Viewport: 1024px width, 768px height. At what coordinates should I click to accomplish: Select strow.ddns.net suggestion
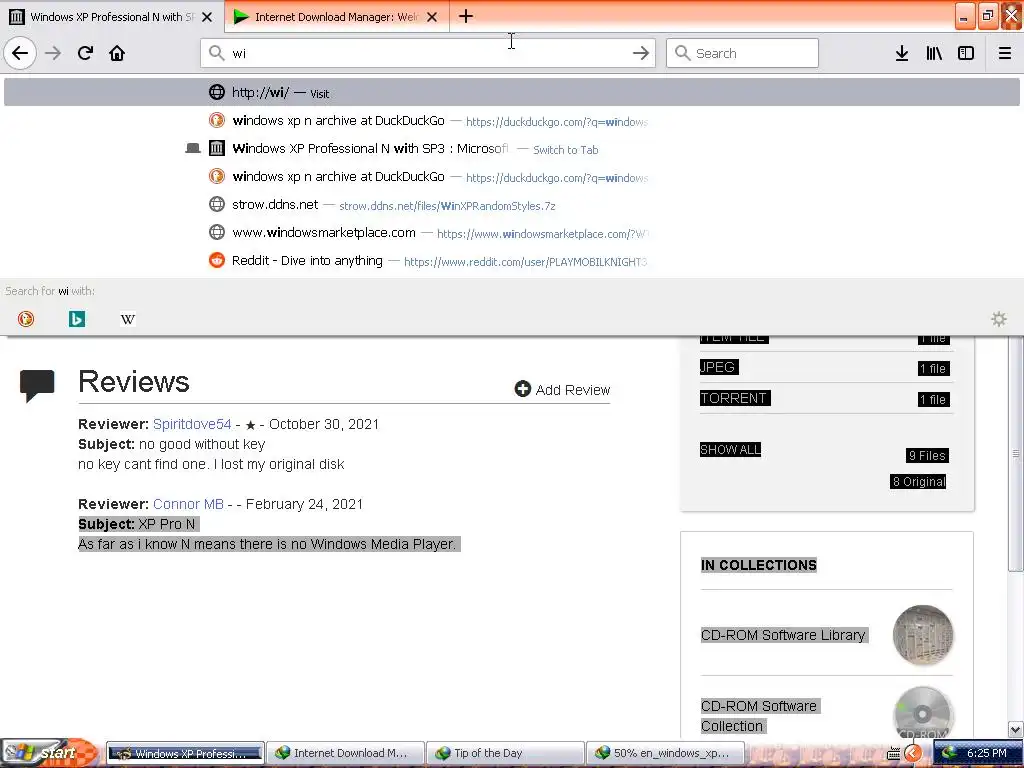point(512,204)
